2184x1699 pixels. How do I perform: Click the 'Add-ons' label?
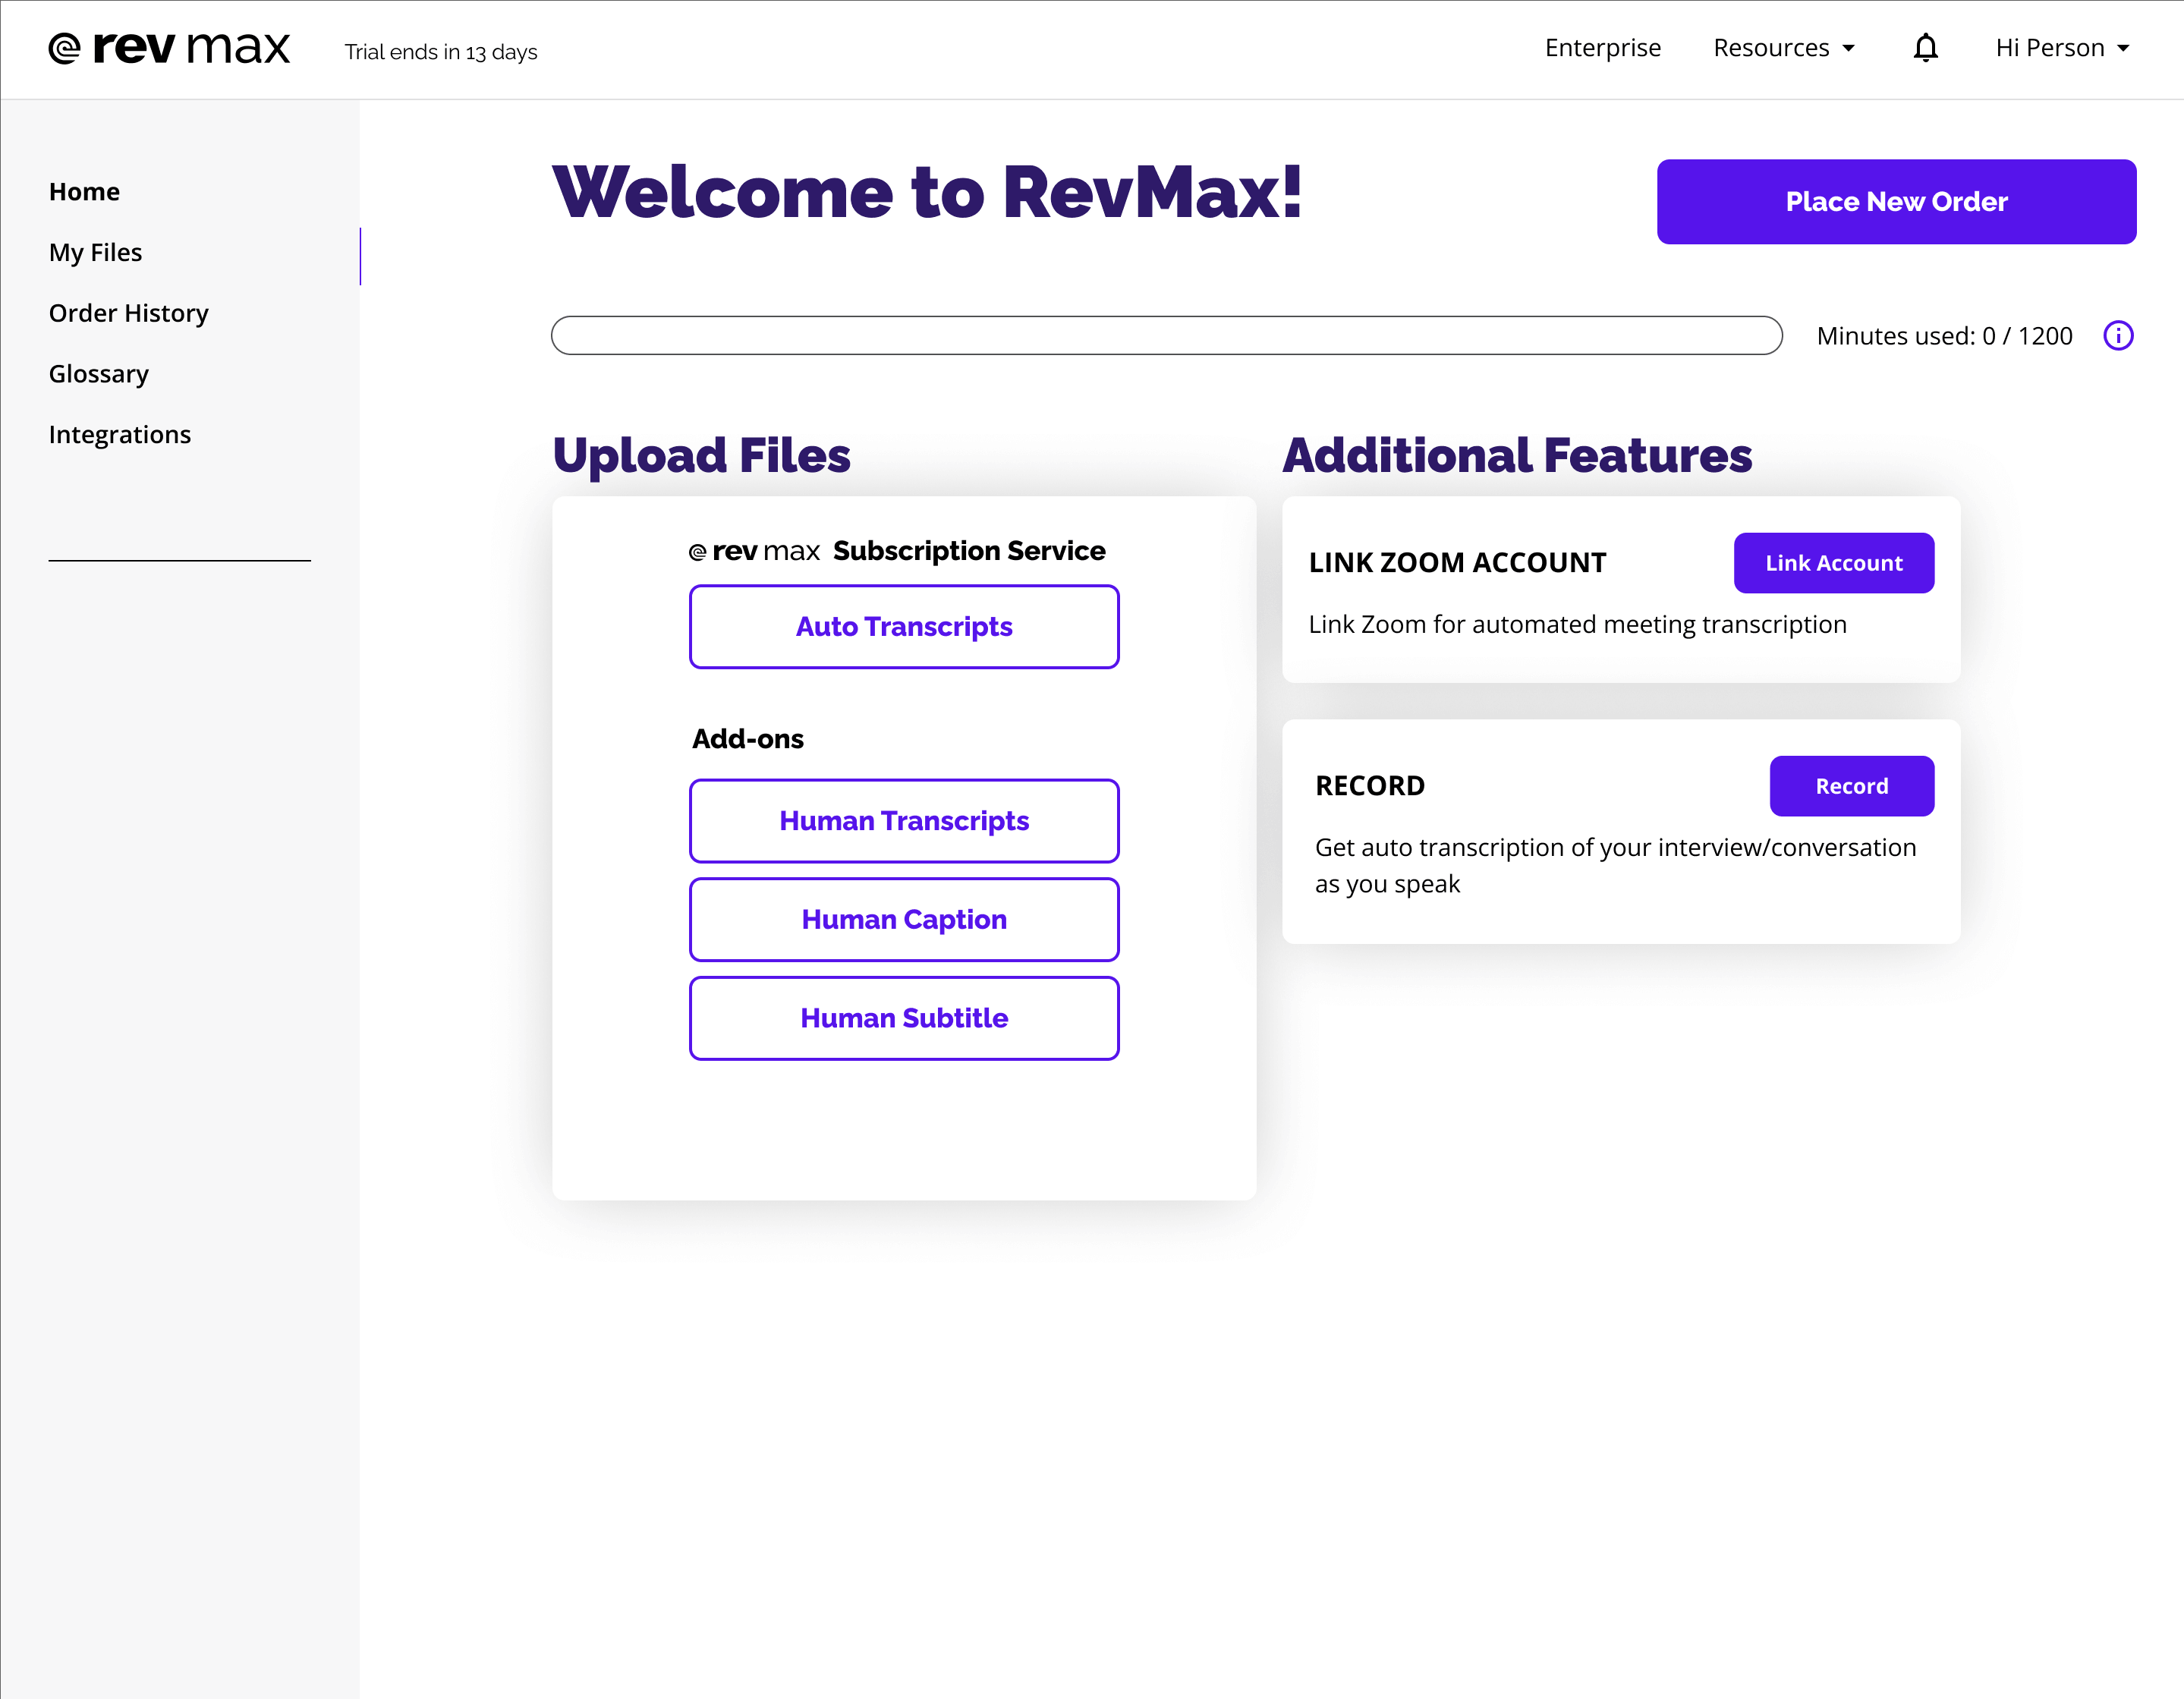tap(747, 739)
